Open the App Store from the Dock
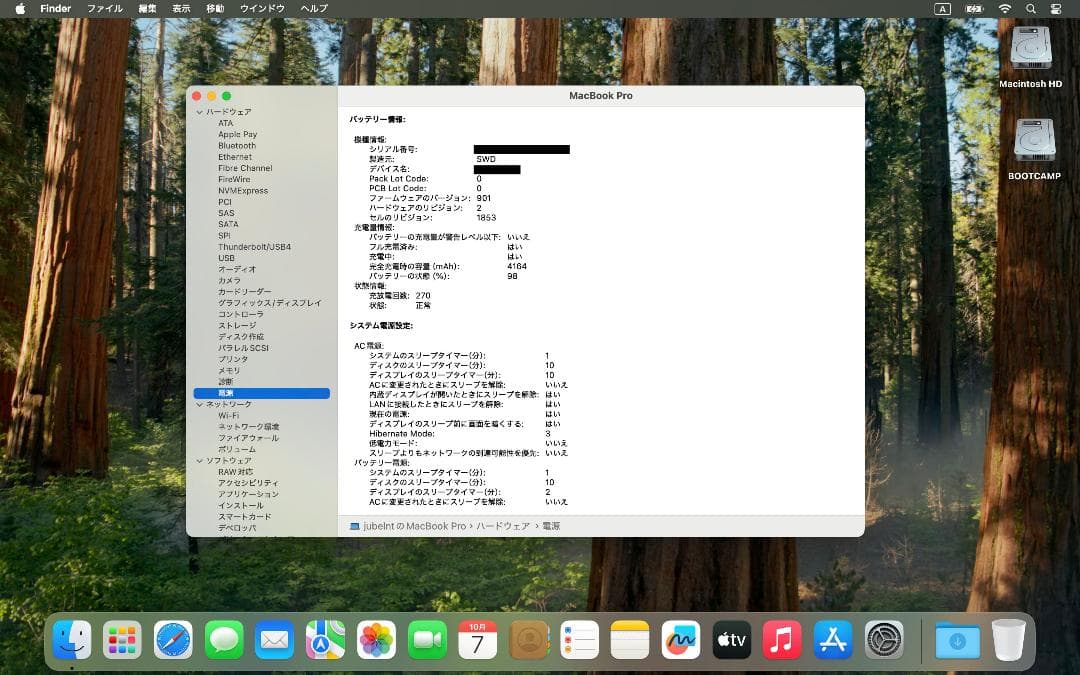This screenshot has width=1080, height=675. (832, 637)
